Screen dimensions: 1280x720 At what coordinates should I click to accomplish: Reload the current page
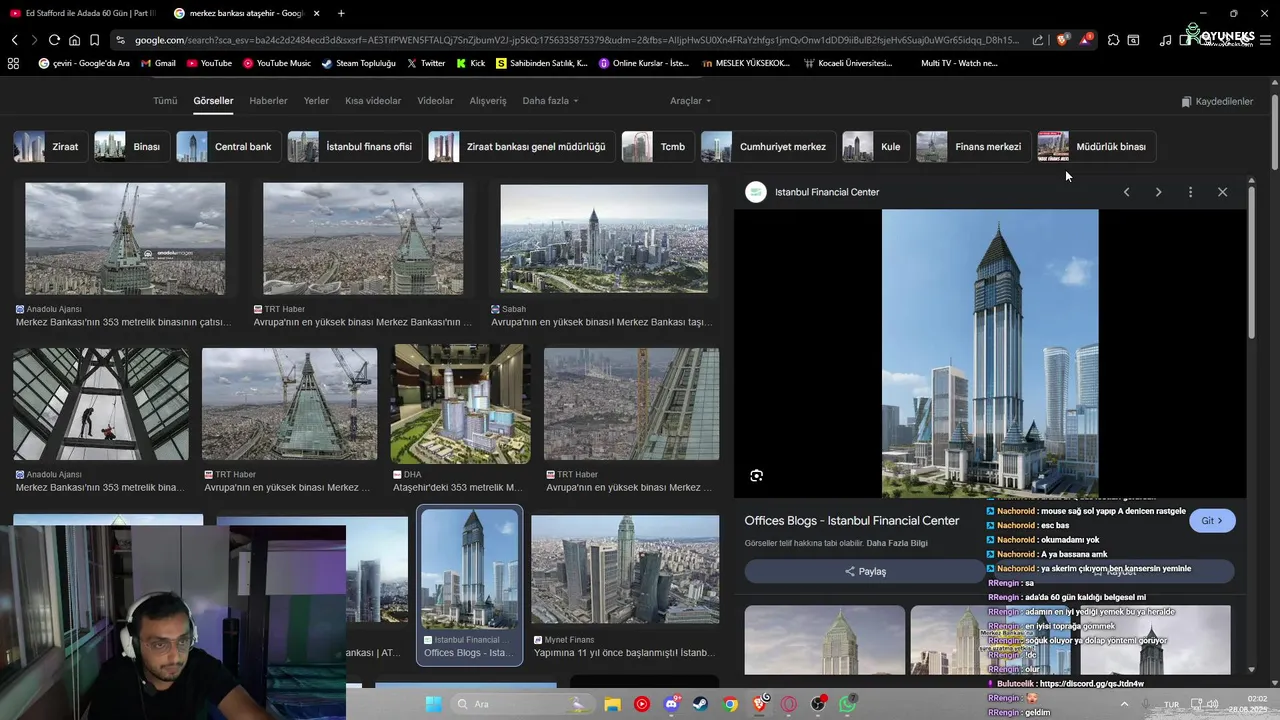click(x=54, y=40)
